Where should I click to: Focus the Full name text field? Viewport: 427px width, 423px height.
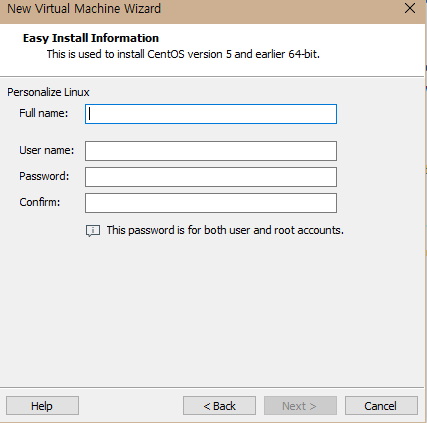click(x=211, y=114)
